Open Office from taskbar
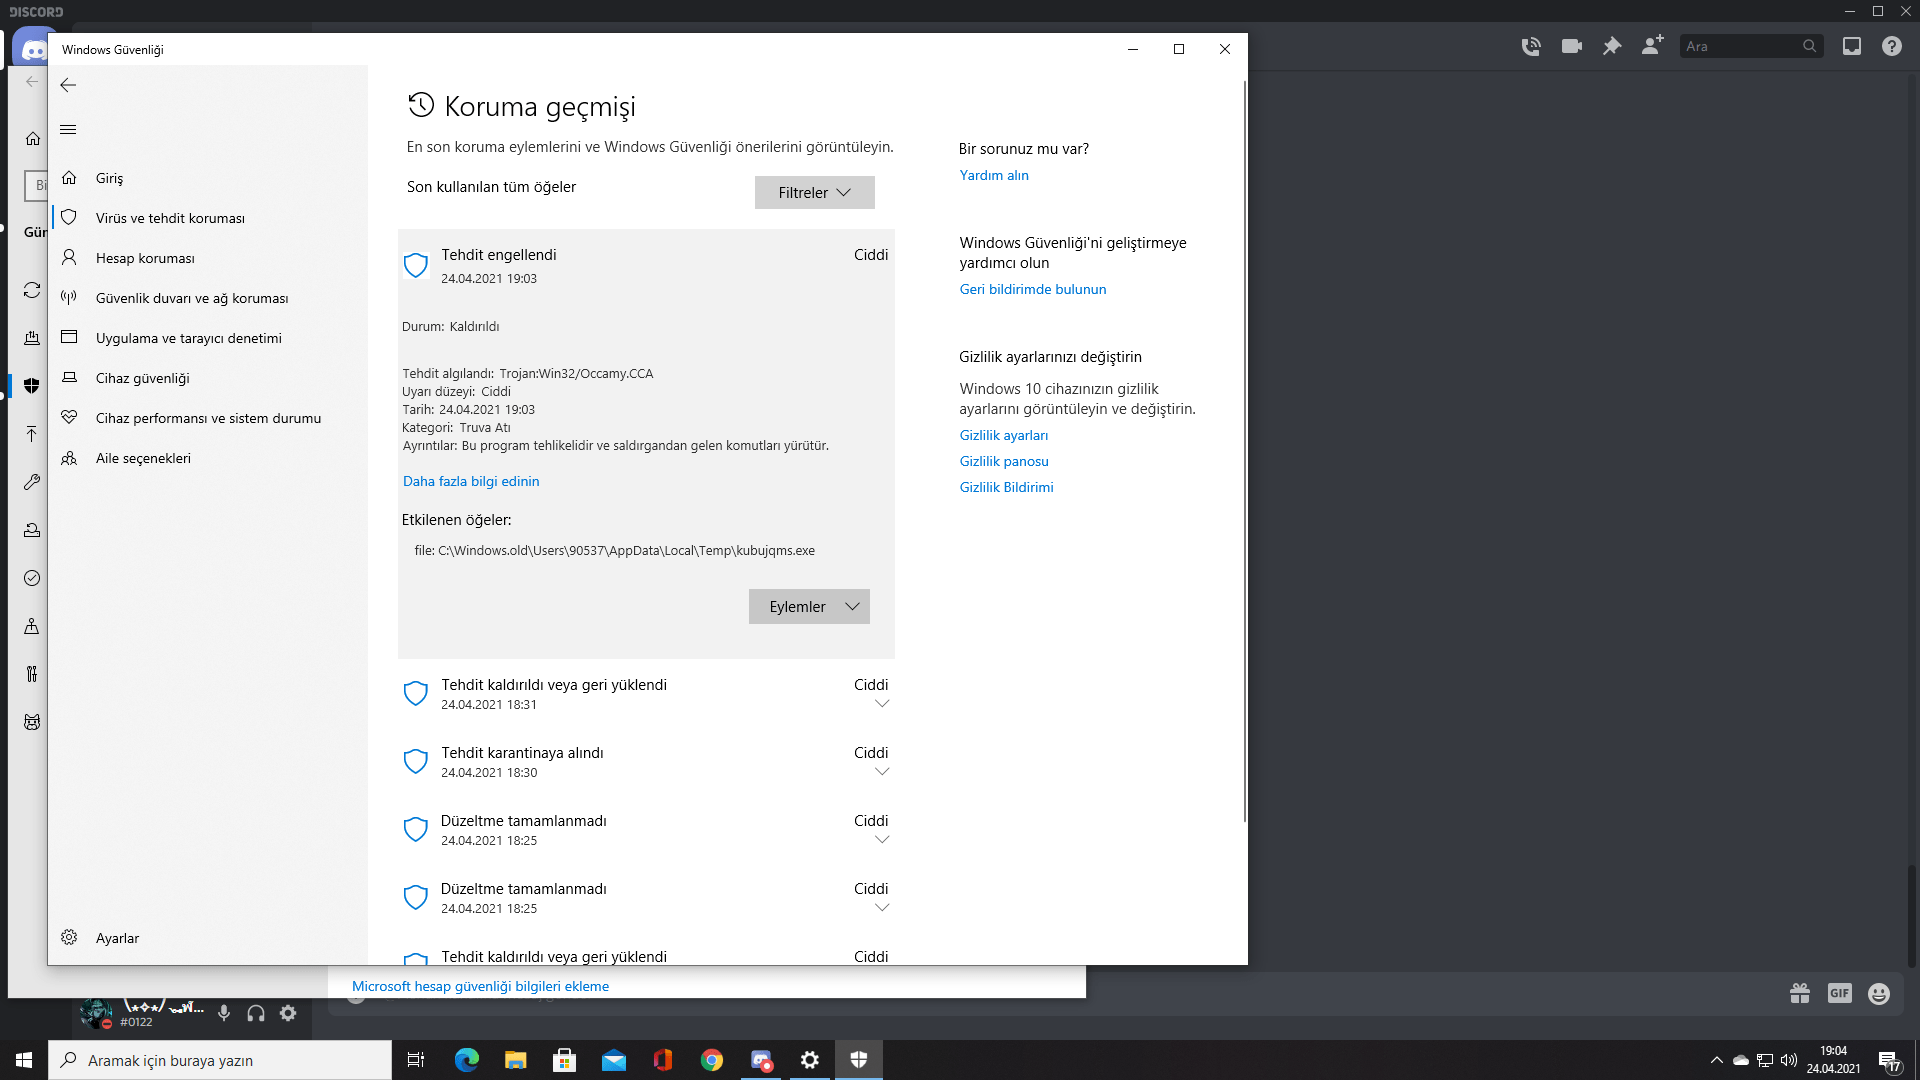The width and height of the screenshot is (1920, 1080). [663, 1060]
